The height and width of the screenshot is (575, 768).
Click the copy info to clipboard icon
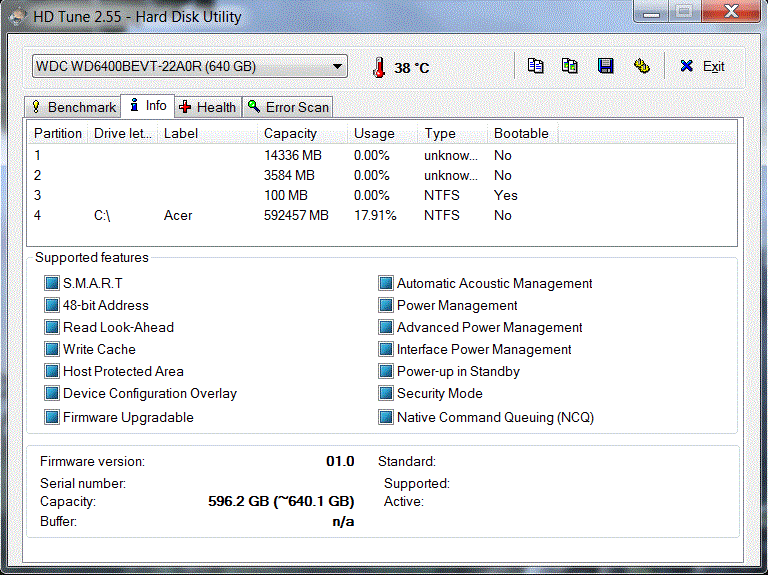[x=535, y=66]
